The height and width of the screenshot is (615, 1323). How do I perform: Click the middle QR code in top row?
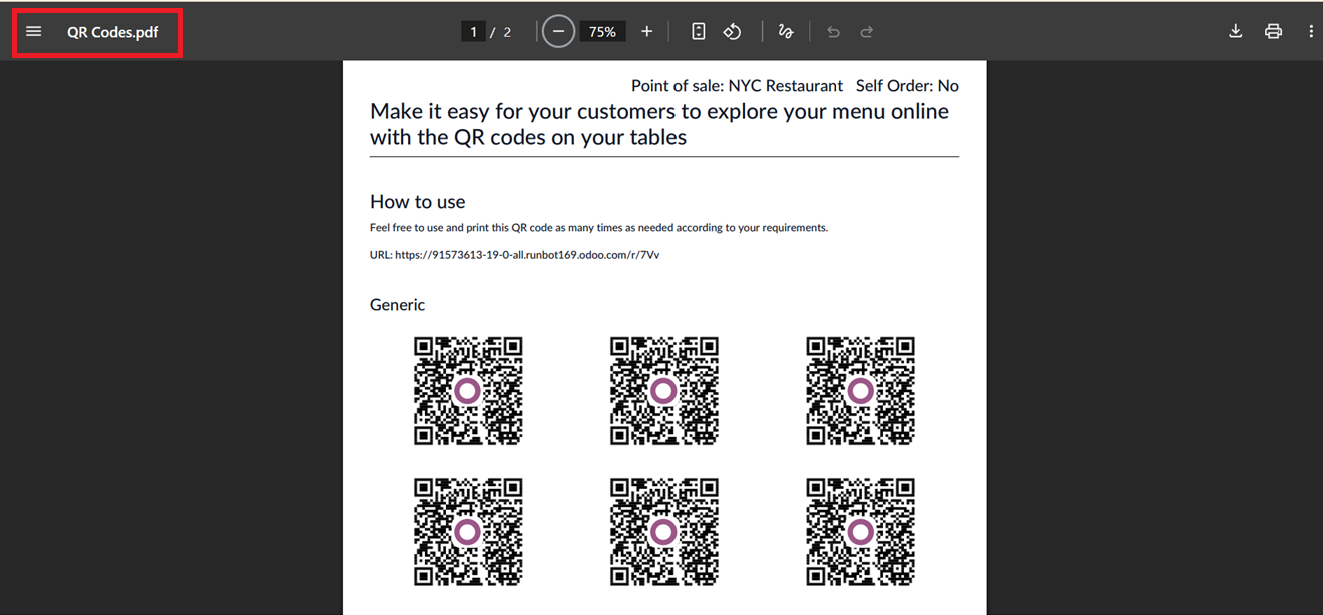pyautogui.click(x=664, y=391)
